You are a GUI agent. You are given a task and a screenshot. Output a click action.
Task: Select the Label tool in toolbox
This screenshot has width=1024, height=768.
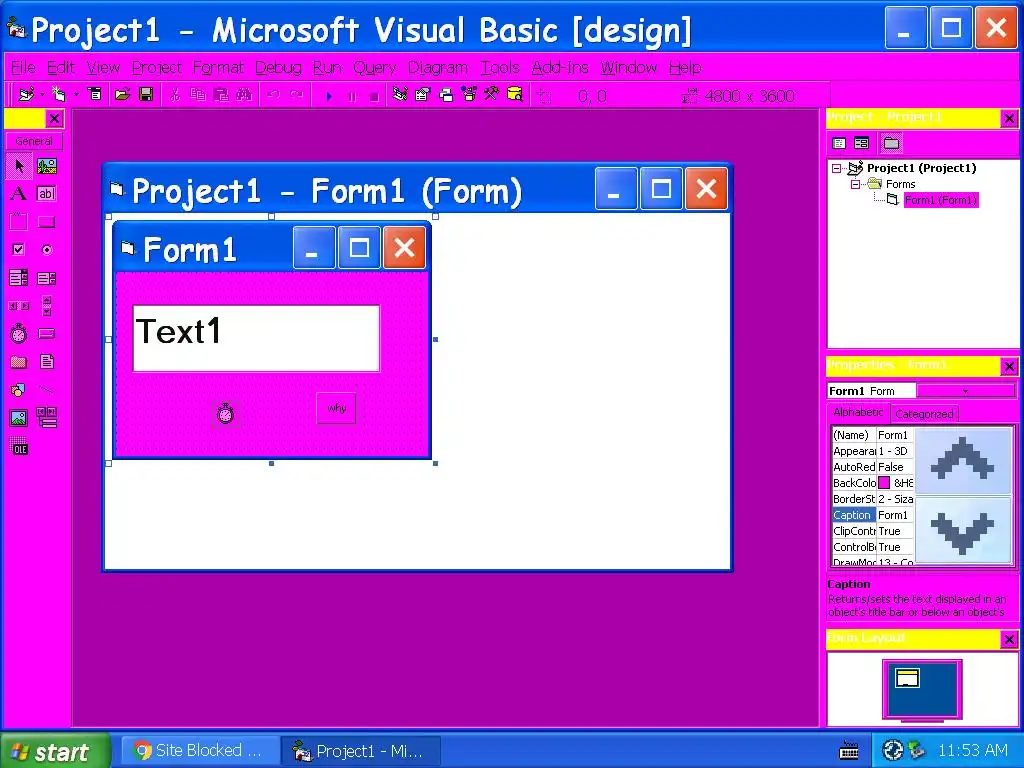click(x=19, y=194)
